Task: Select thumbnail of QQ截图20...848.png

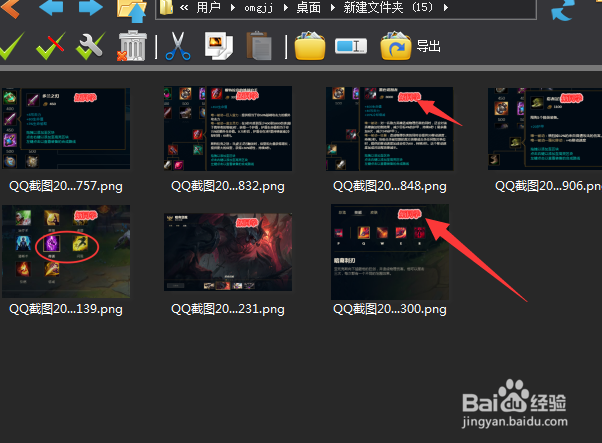Action: pos(390,128)
